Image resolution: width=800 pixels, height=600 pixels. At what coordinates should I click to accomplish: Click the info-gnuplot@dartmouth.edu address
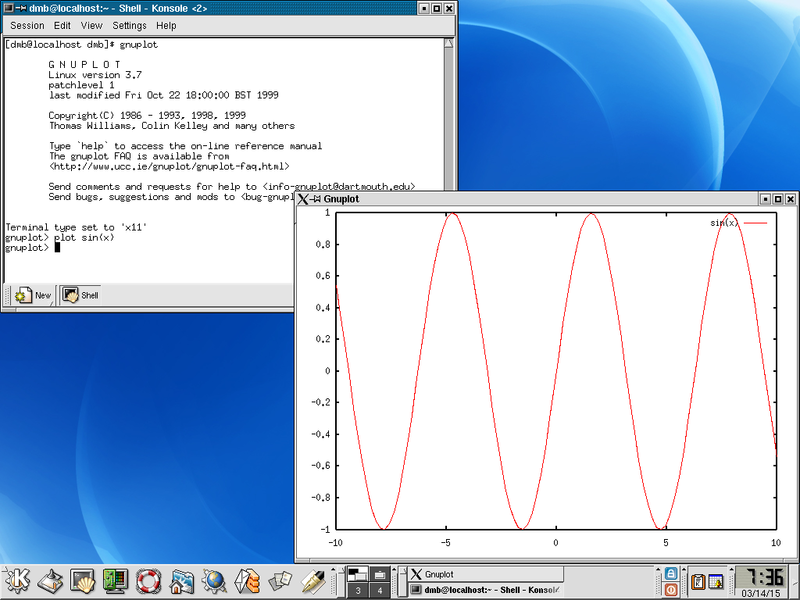339,187
